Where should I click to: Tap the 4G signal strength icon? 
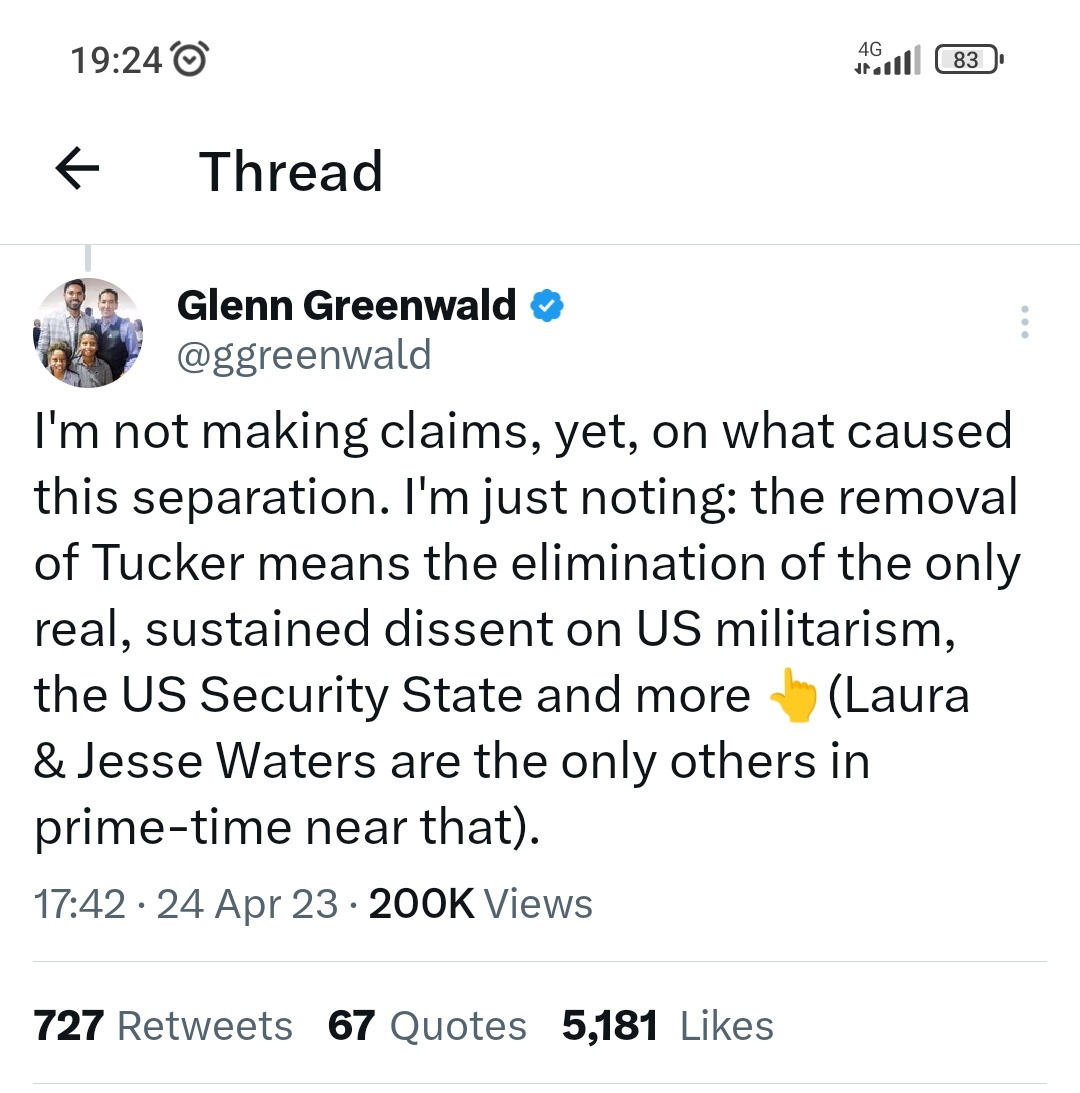(886, 60)
